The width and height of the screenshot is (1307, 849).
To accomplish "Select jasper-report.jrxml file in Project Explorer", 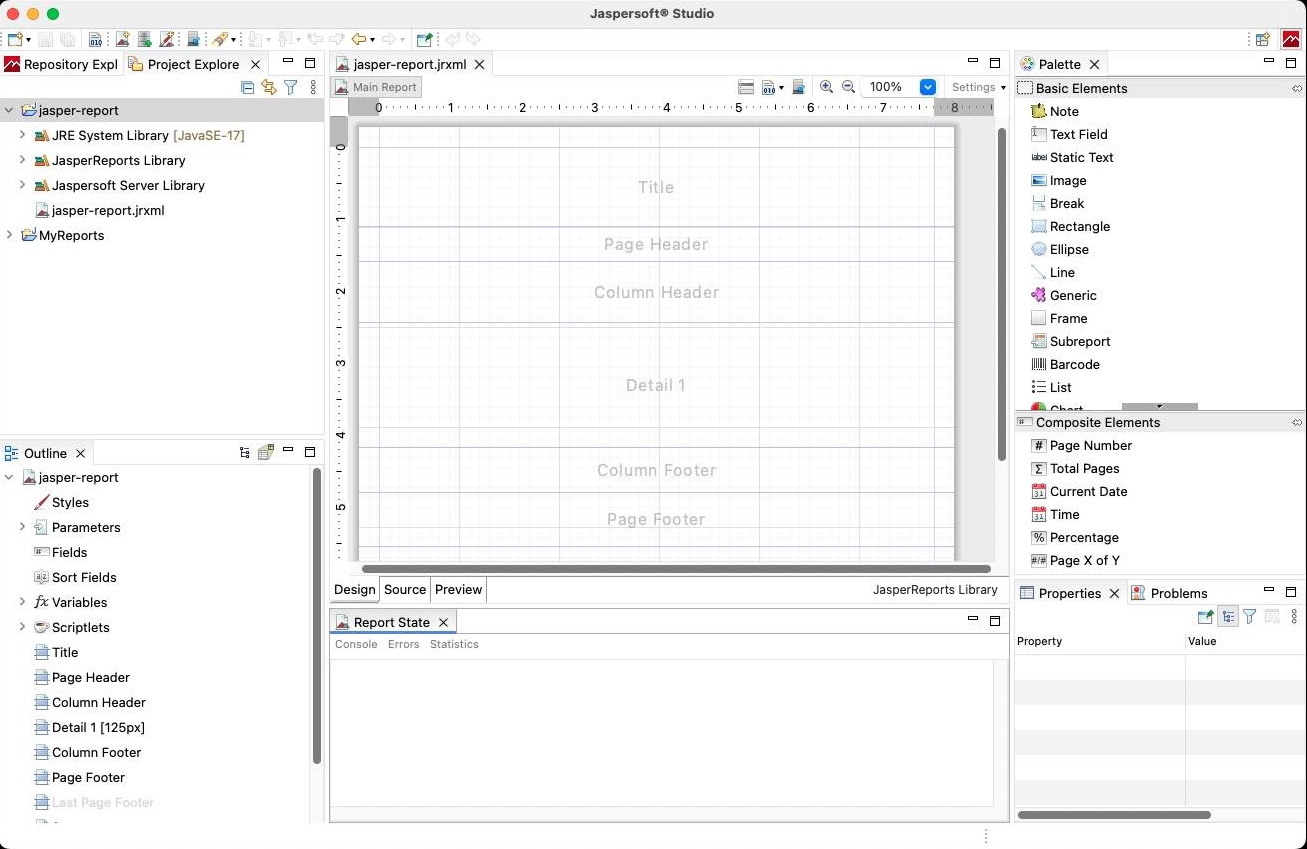I will click(99, 210).
